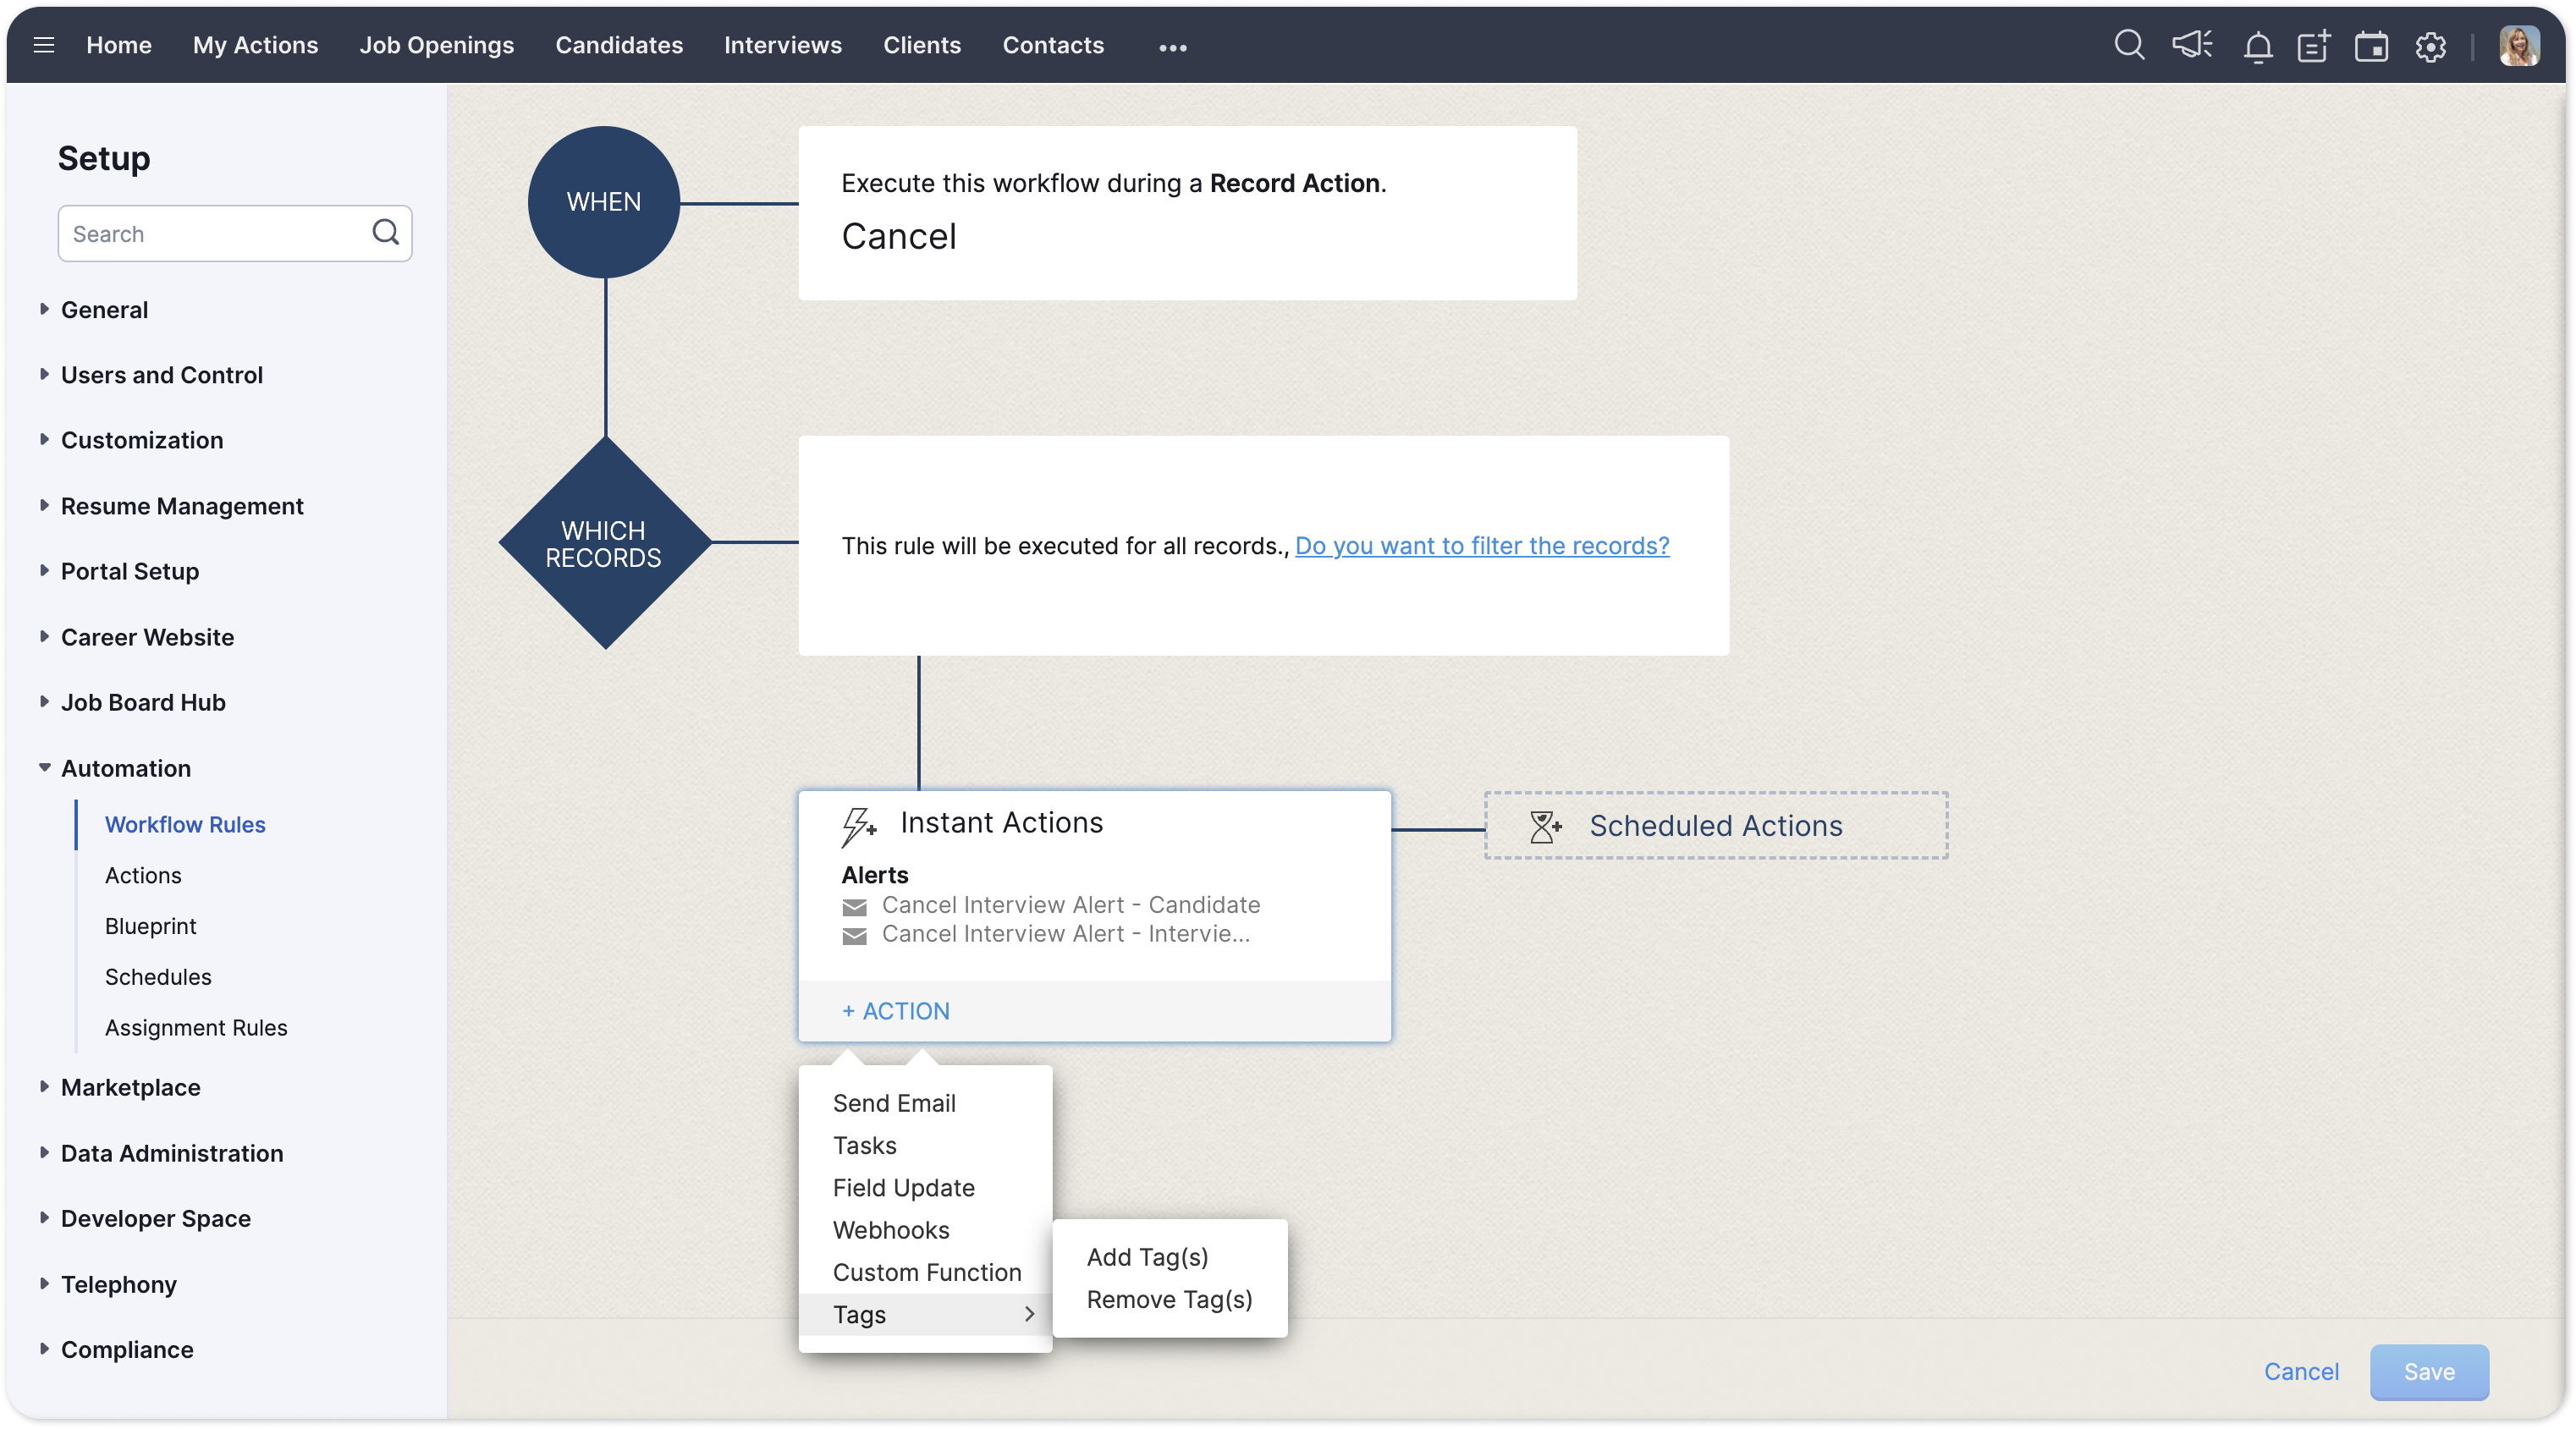Open the hamburger navigation menu
Screen dimensions: 2576x1429
click(43, 45)
